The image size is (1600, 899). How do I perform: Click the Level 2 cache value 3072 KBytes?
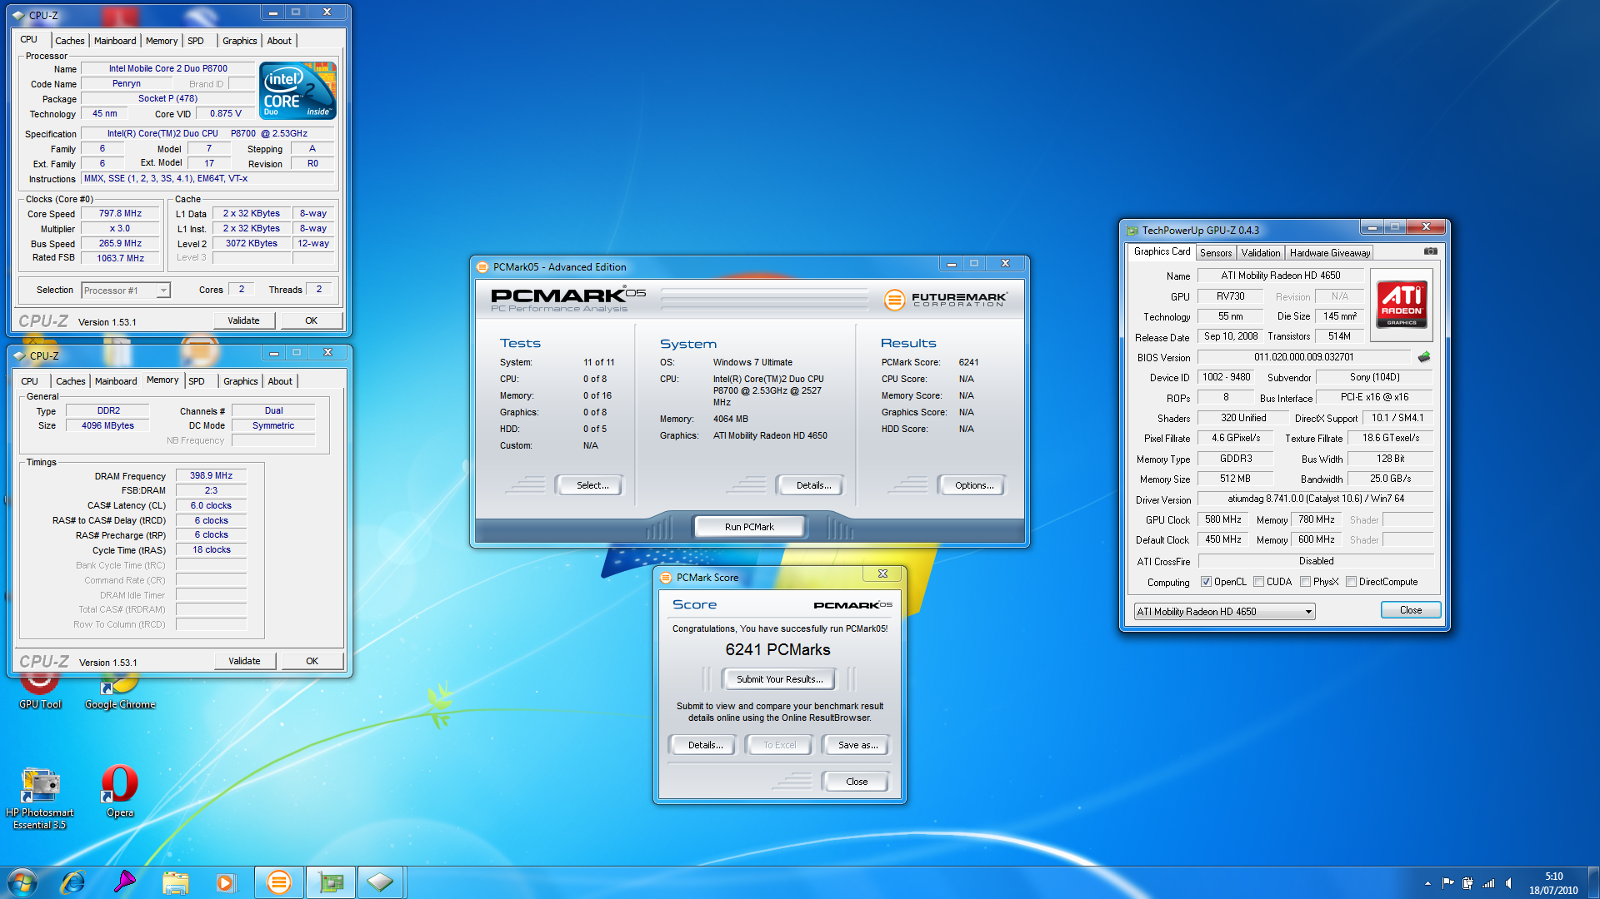(x=251, y=243)
